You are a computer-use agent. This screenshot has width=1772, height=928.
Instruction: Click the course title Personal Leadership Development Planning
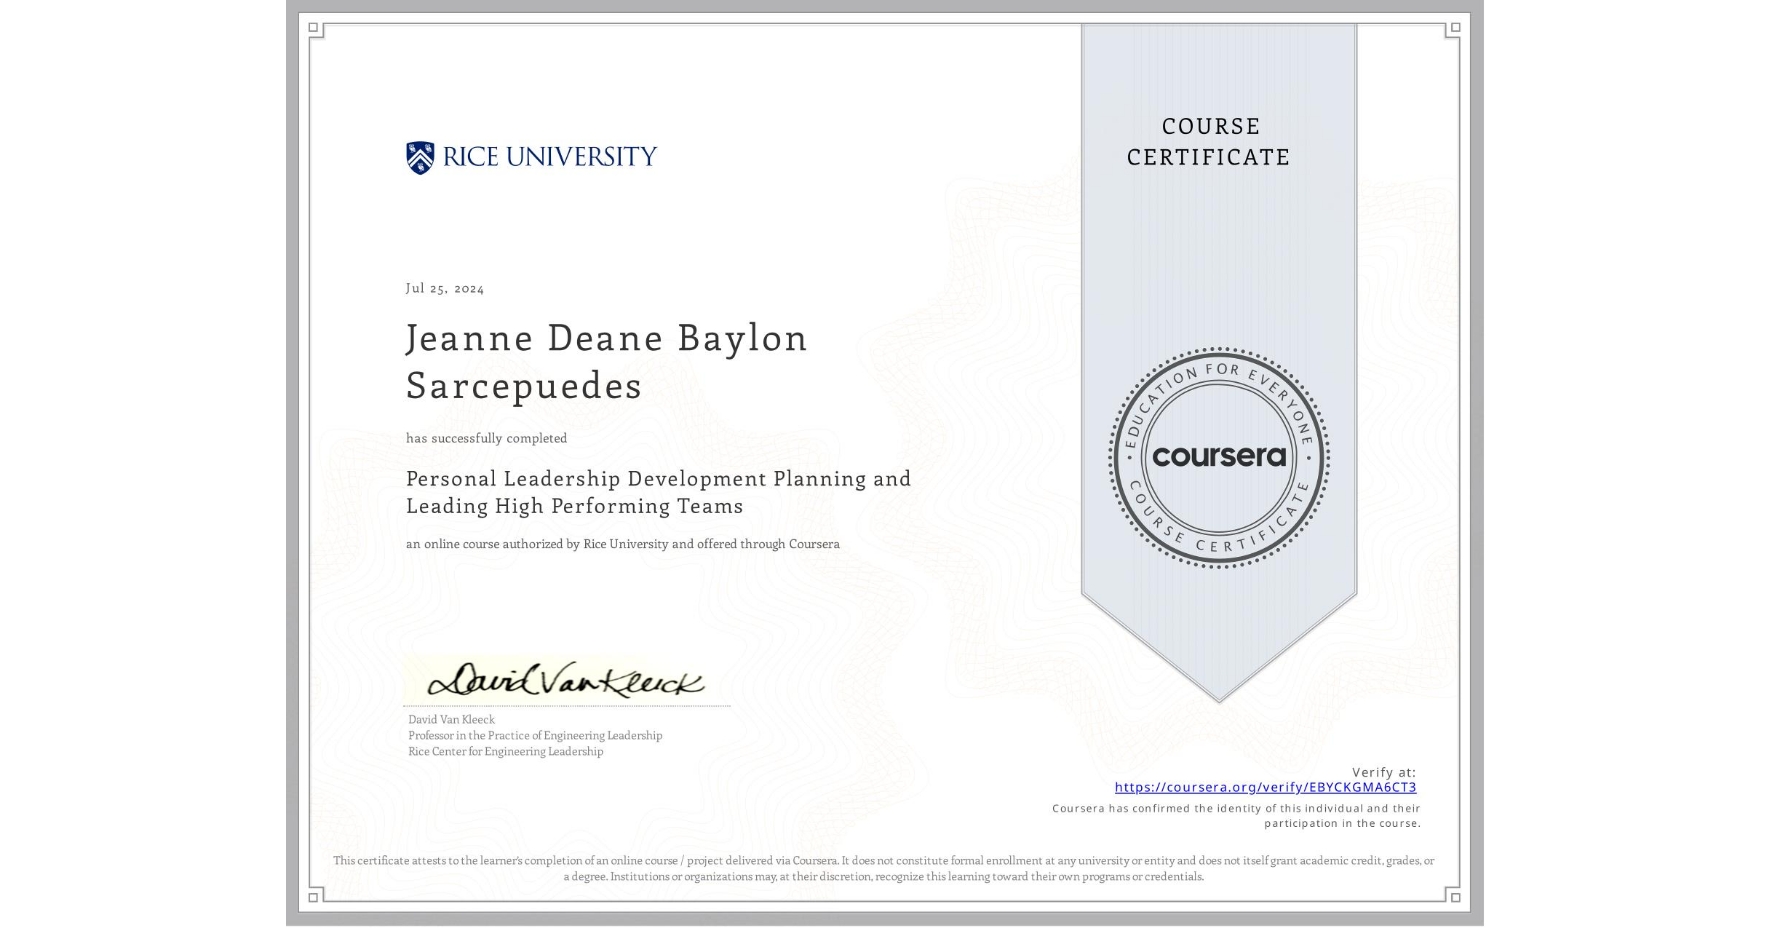658,492
